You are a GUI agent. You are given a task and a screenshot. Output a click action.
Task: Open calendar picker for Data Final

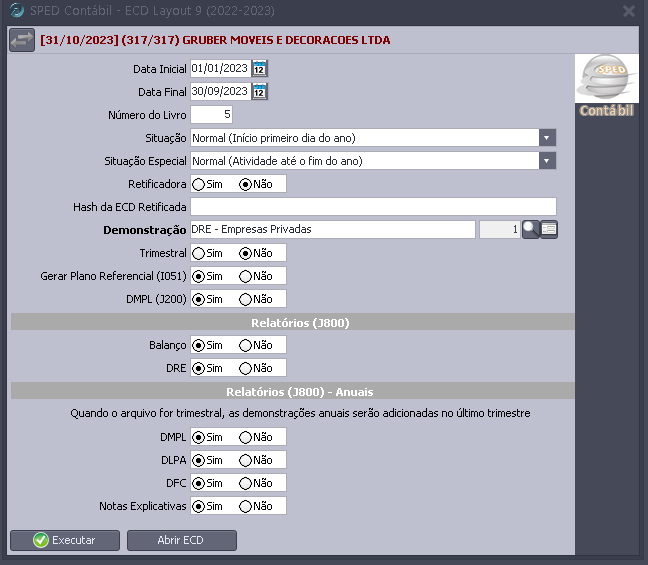point(260,92)
